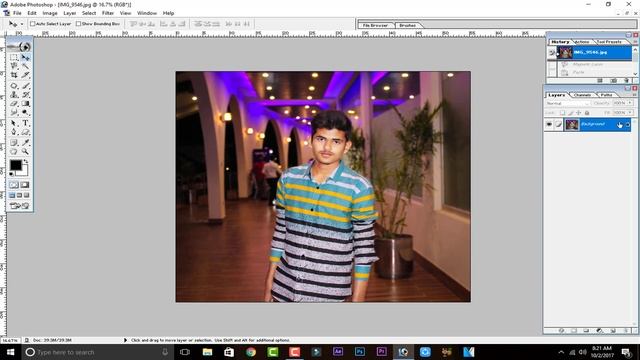The width and height of the screenshot is (640, 360).
Task: Enable Auto Select Layer checkbox
Action: [x=32, y=24]
